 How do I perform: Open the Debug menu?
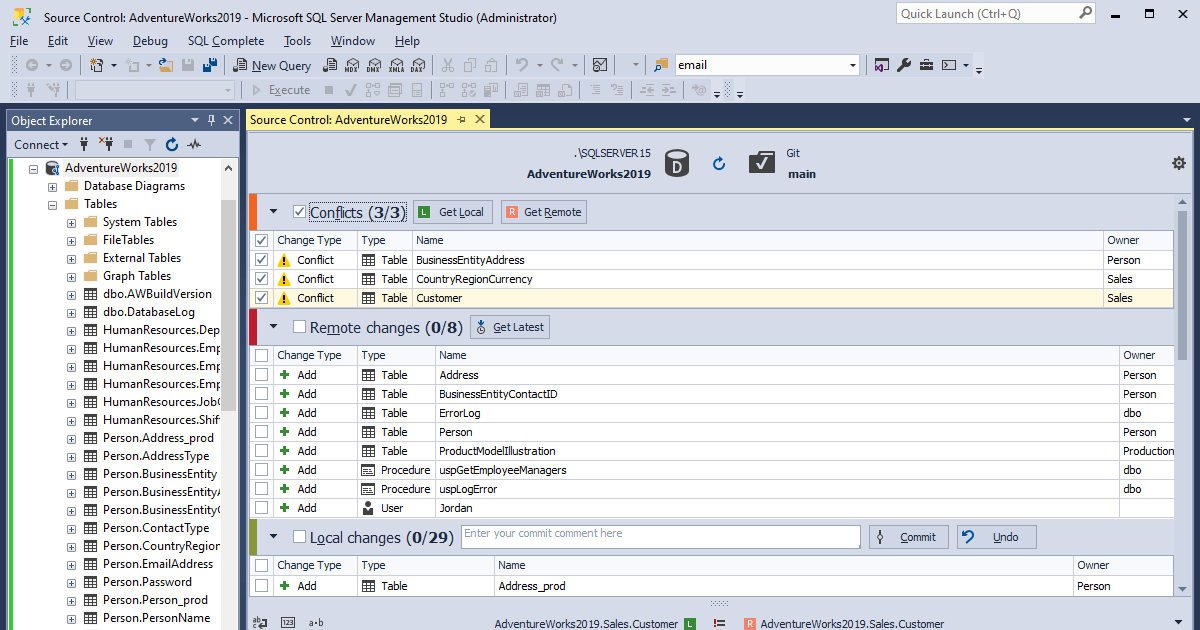point(150,41)
